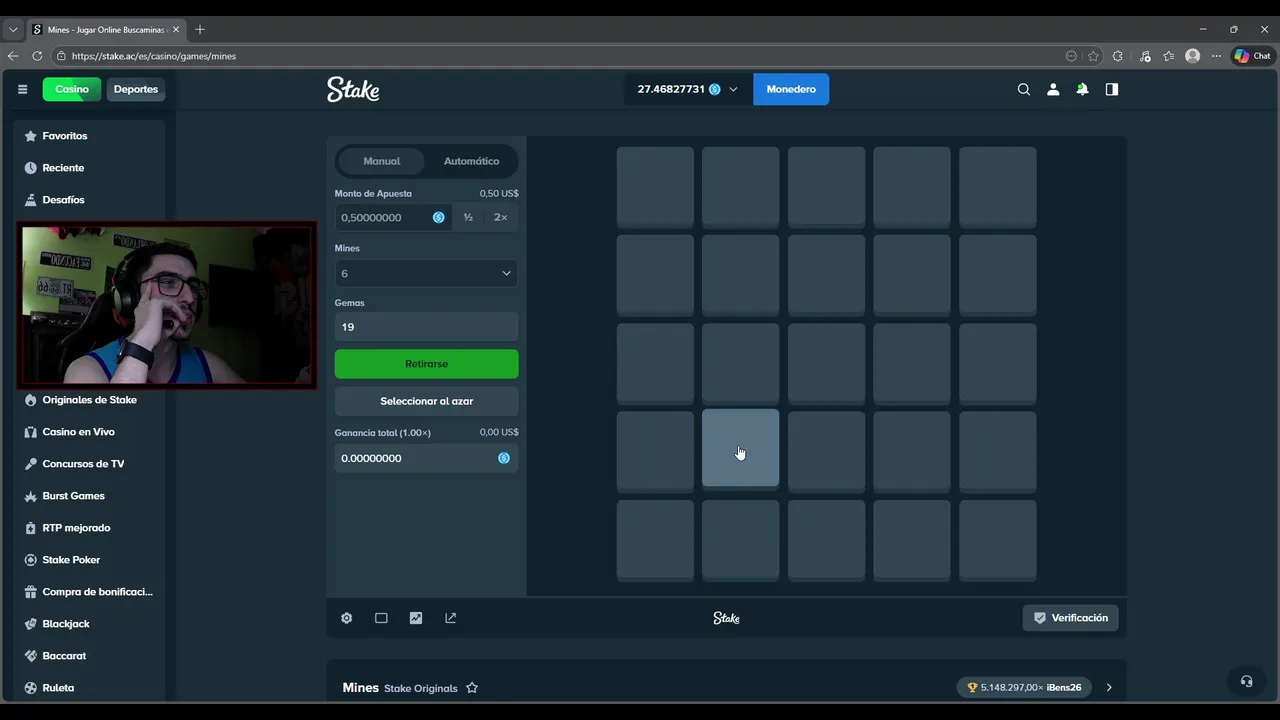The width and height of the screenshot is (1280, 720).
Task: Open the Copilot Chat button
Action: coord(1252,56)
